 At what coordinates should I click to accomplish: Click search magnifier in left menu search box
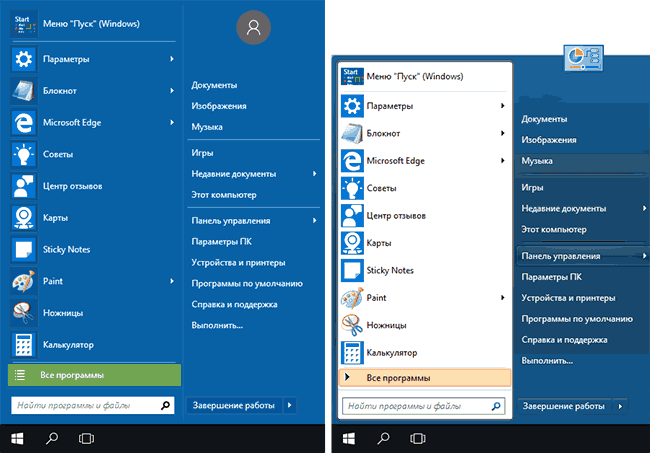coord(165,405)
